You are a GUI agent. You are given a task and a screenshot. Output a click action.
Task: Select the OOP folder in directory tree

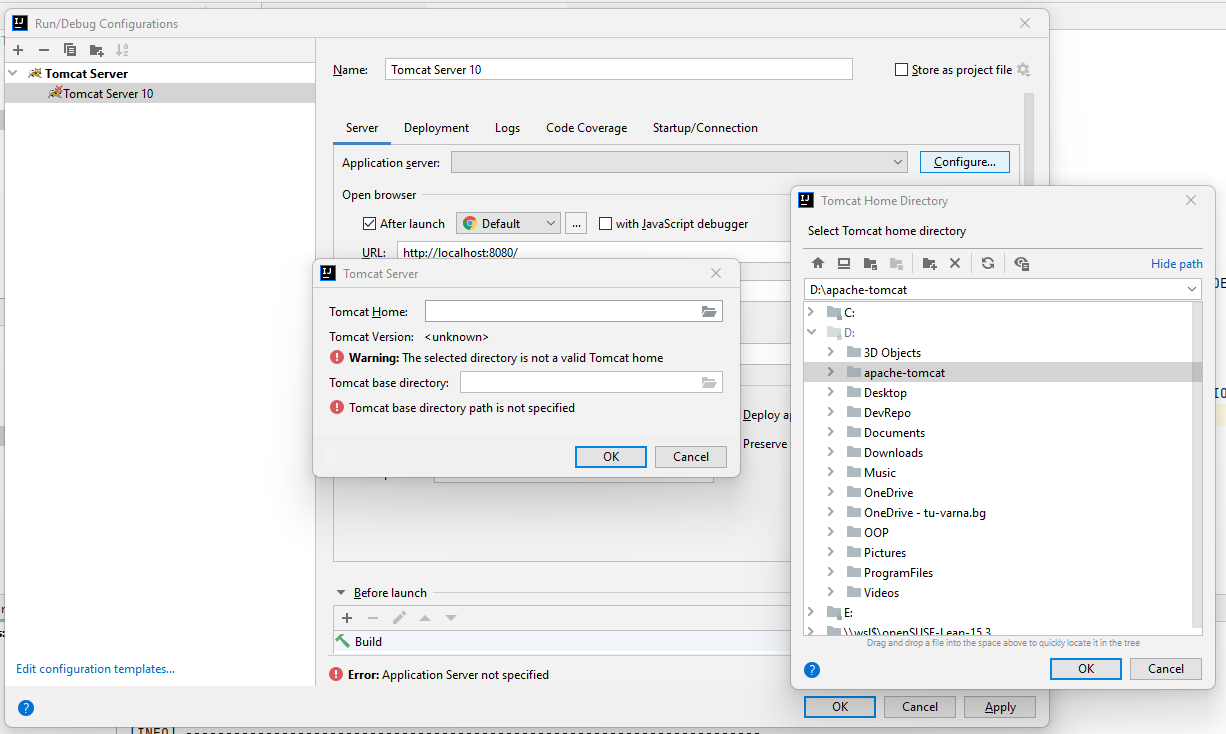[876, 532]
